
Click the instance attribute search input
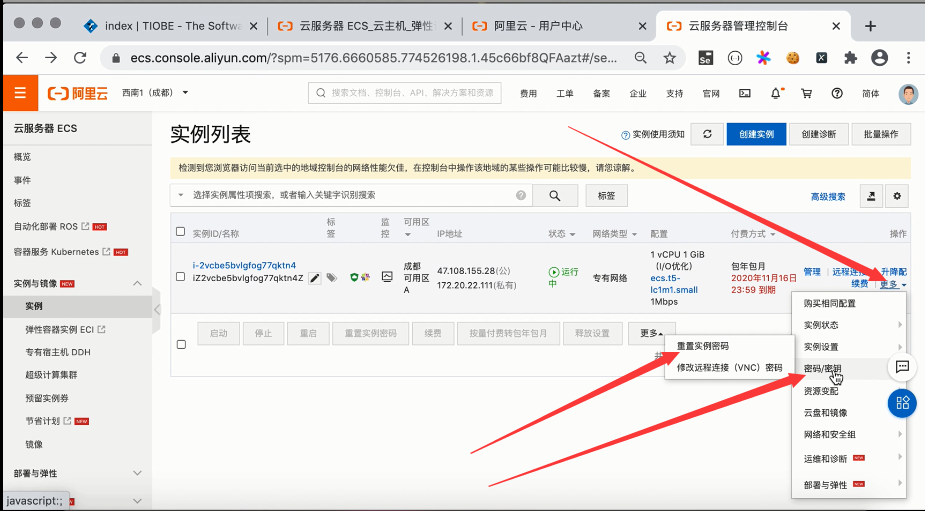pyautogui.click(x=354, y=195)
